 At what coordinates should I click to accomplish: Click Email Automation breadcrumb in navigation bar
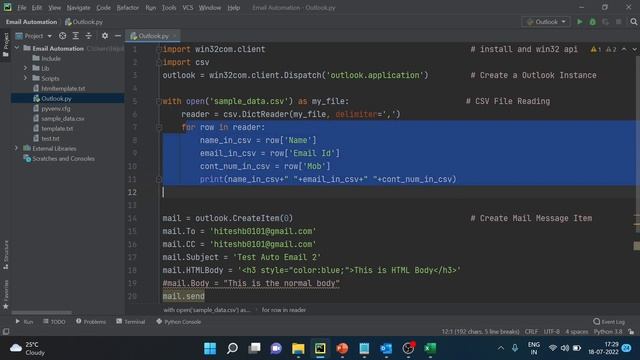pyautogui.click(x=31, y=22)
